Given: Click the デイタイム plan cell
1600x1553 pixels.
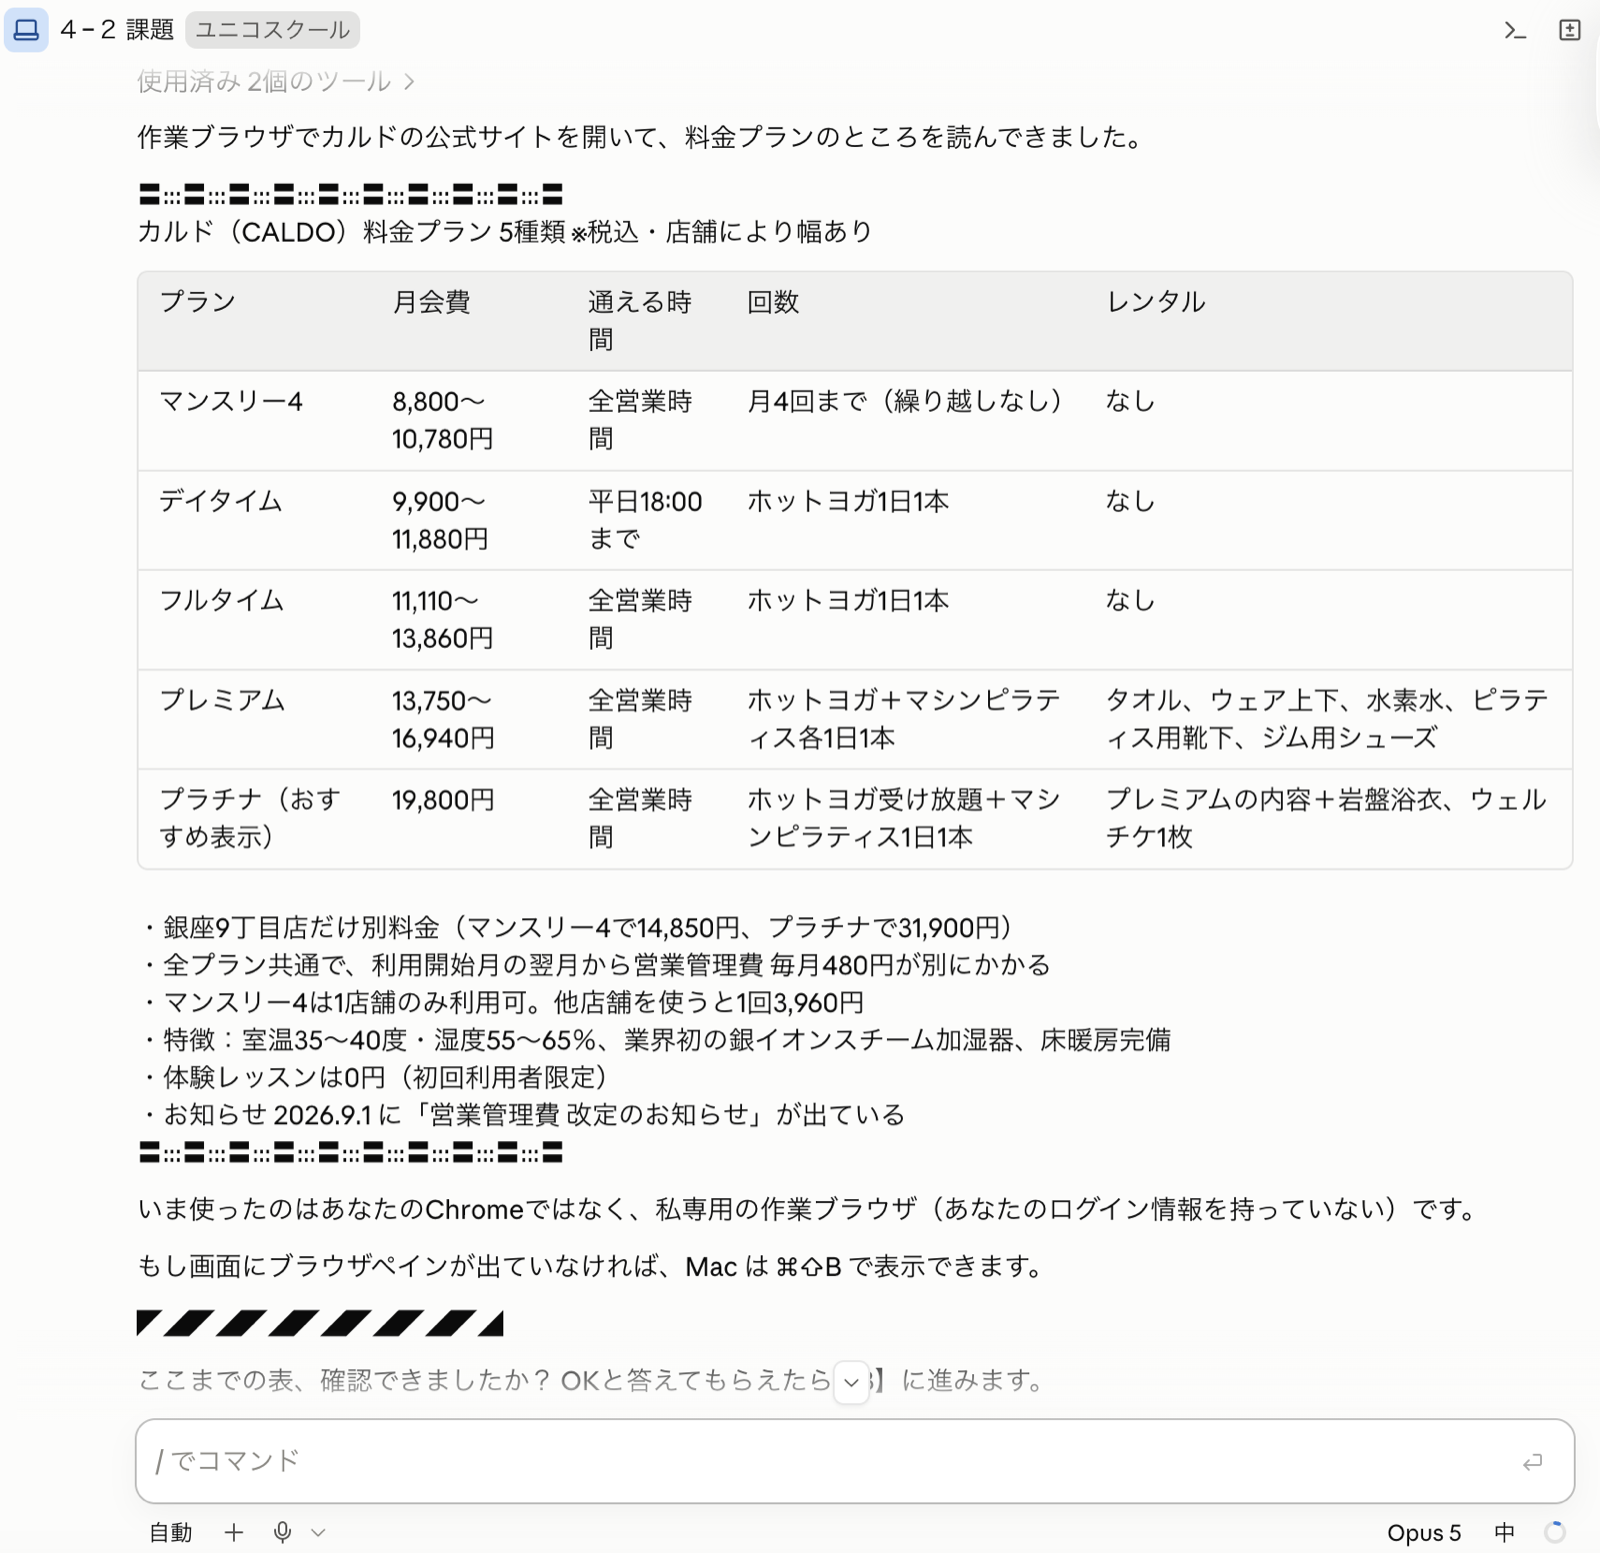Looking at the screenshot, I should [221, 501].
